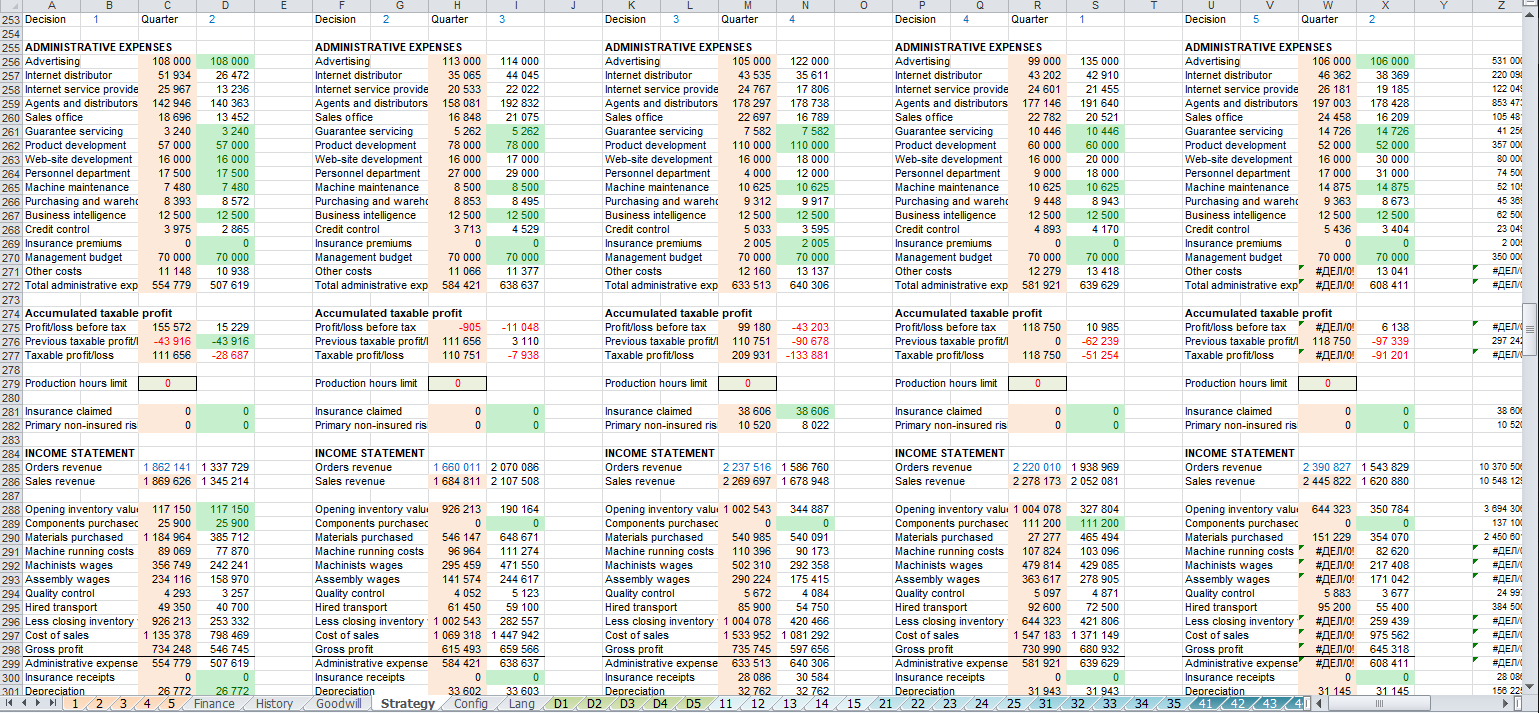Open sheet tab 25
1539x713 pixels.
click(1013, 704)
